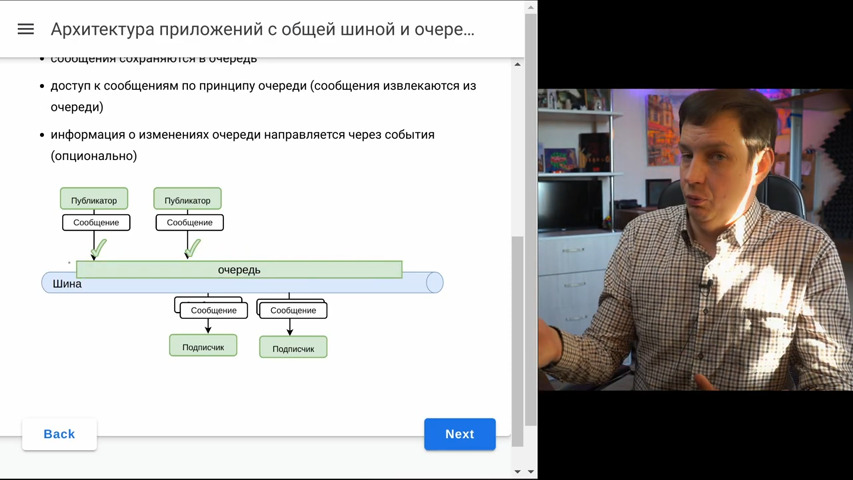The width and height of the screenshot is (853, 480).
Task: Click Сообщение box under first Публикатор
Action: point(96,223)
